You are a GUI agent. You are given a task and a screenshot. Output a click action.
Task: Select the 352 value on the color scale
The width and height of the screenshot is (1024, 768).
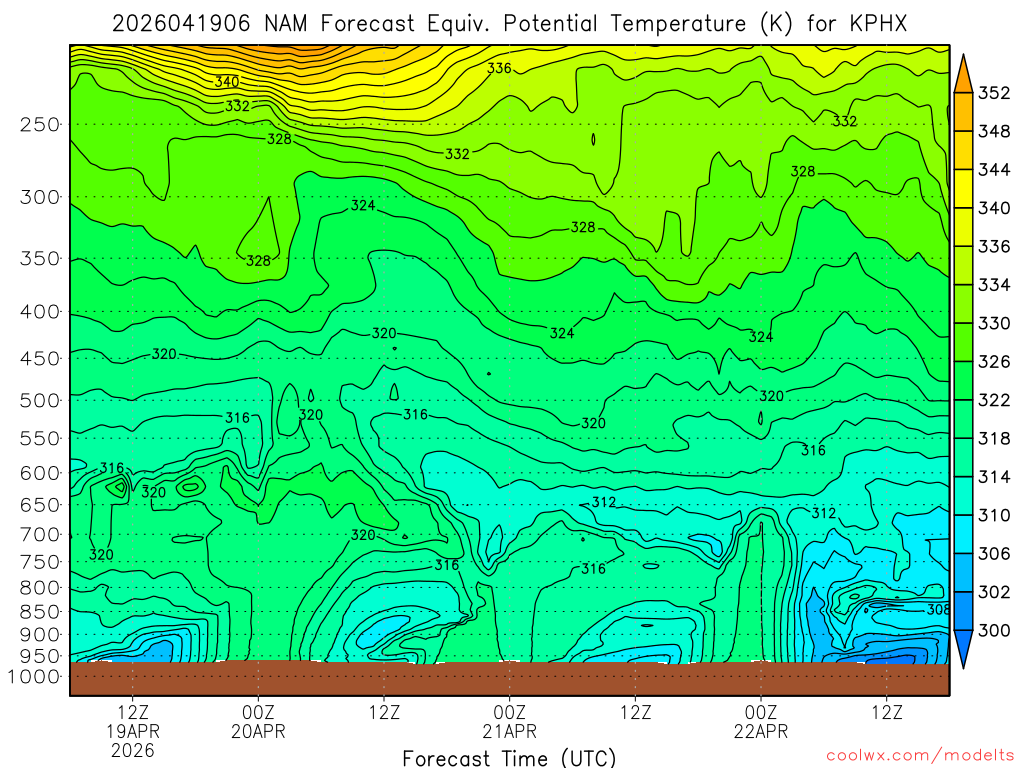click(994, 93)
